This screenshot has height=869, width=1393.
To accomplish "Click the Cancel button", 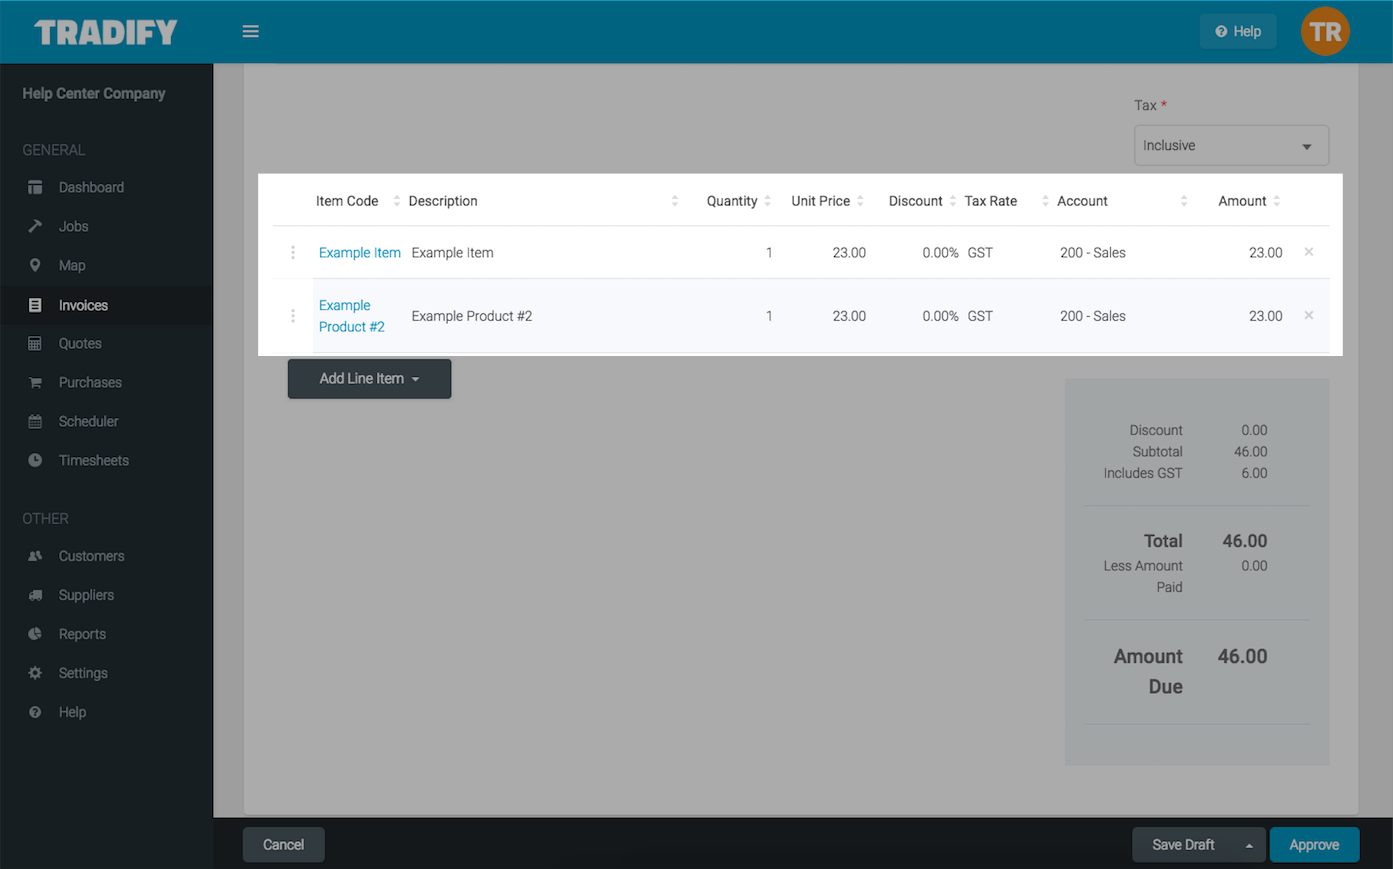I will click(x=283, y=845).
